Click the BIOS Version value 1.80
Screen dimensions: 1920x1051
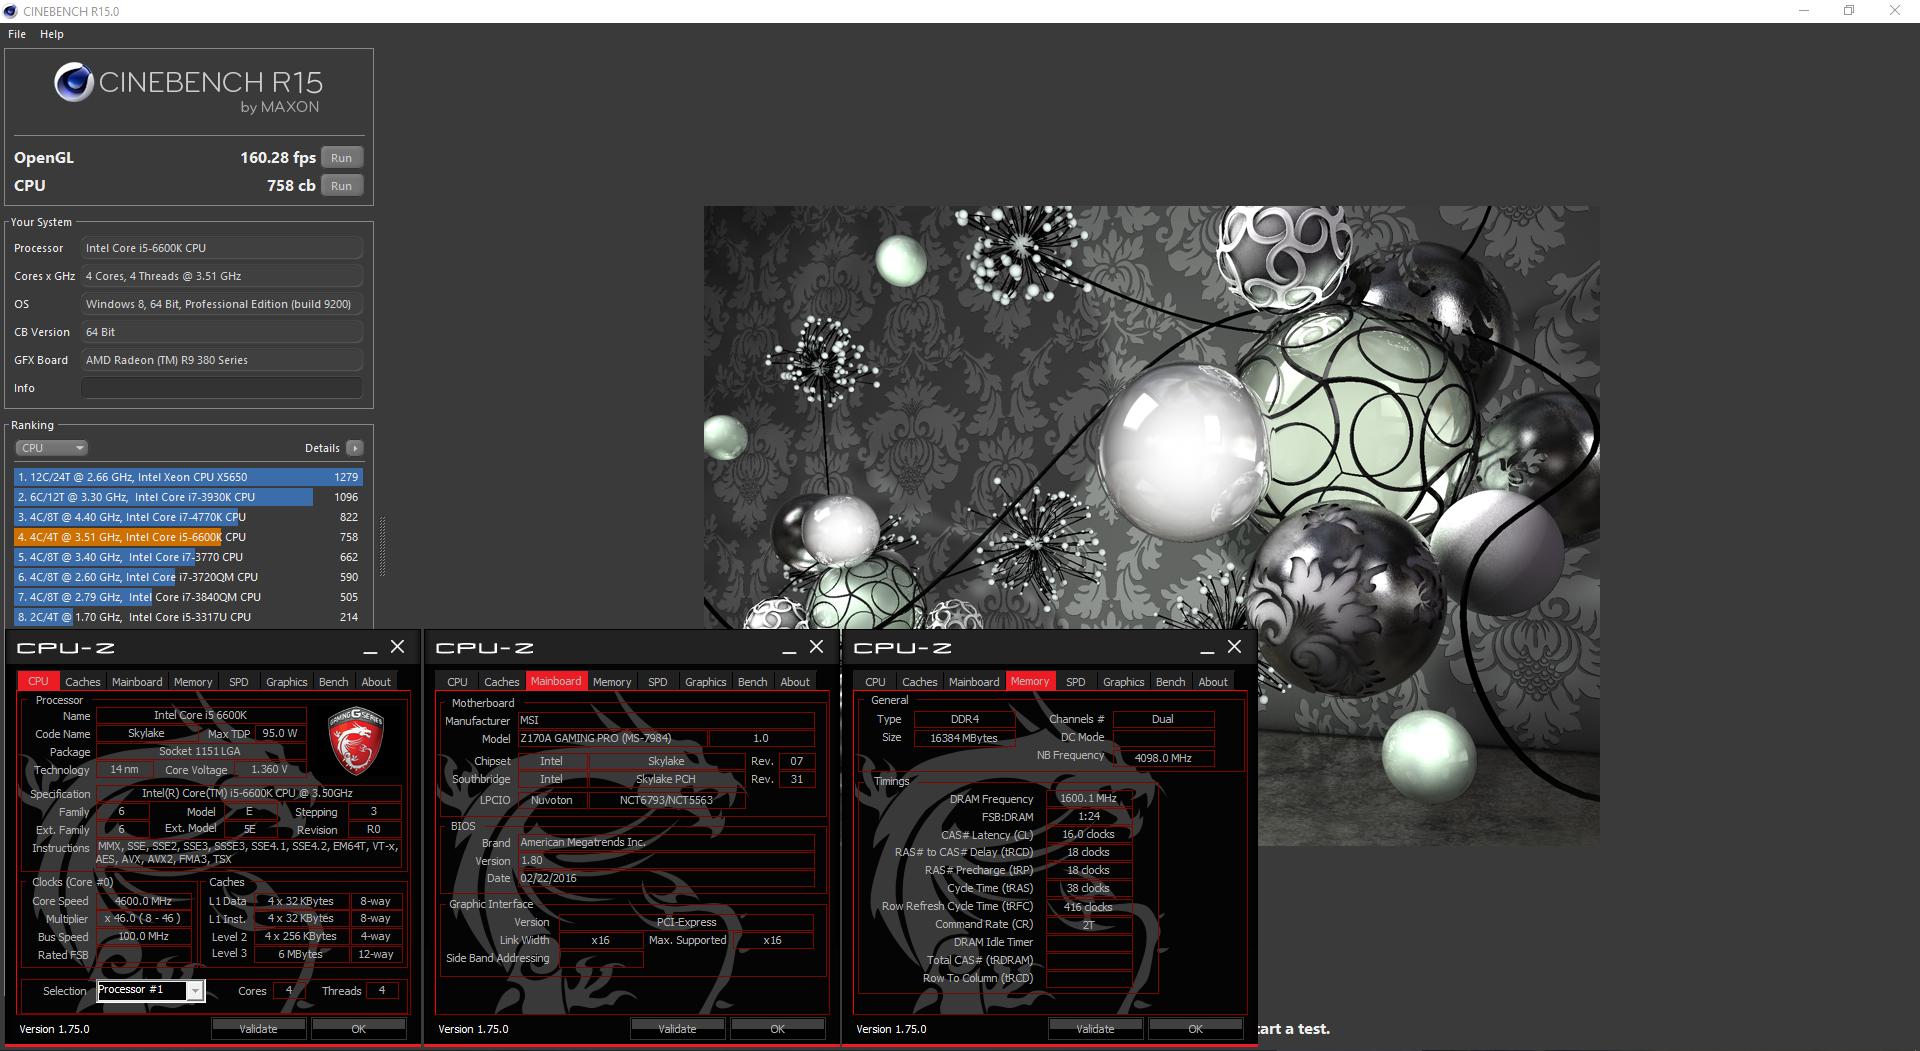click(x=666, y=860)
